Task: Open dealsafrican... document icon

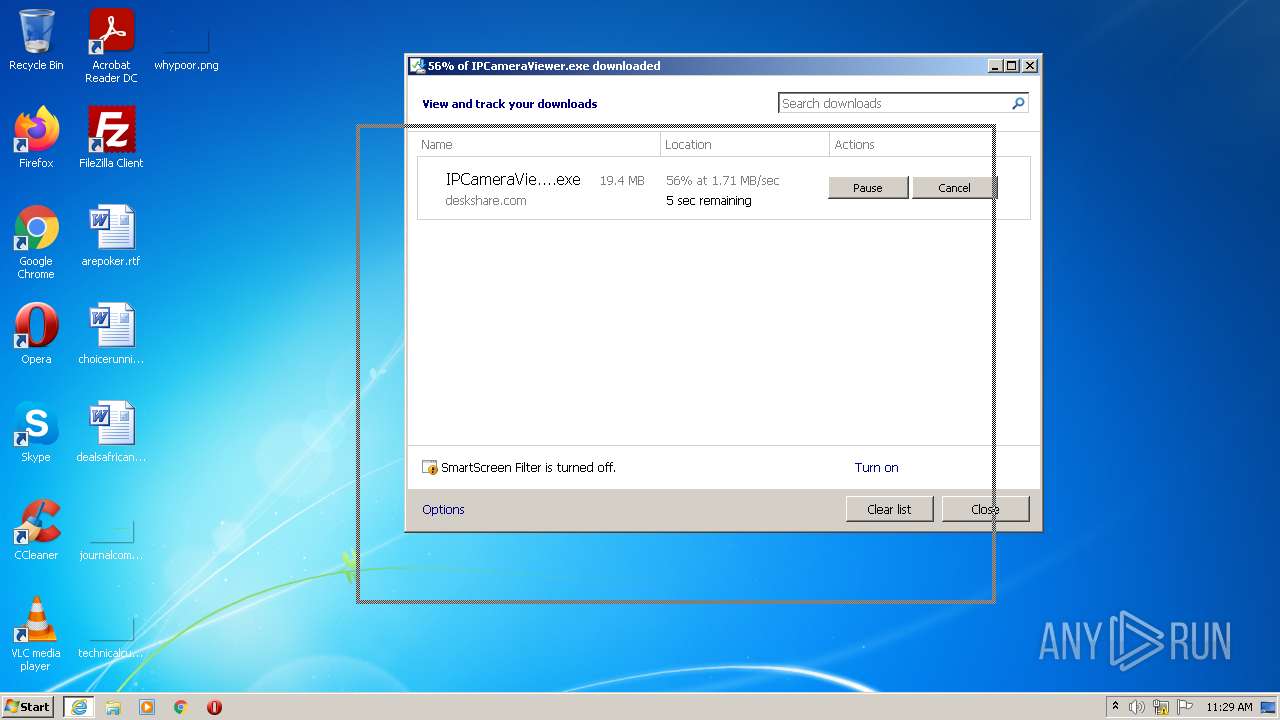Action: click(111, 432)
